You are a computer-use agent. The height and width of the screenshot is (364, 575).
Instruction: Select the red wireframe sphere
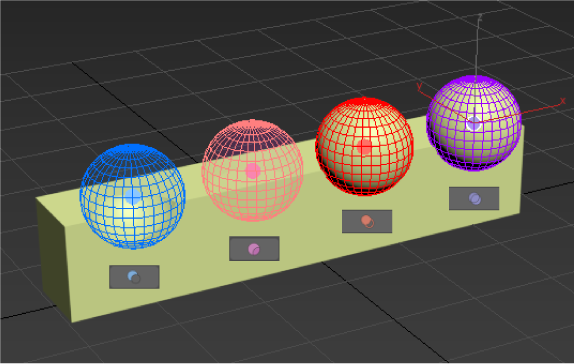click(364, 146)
